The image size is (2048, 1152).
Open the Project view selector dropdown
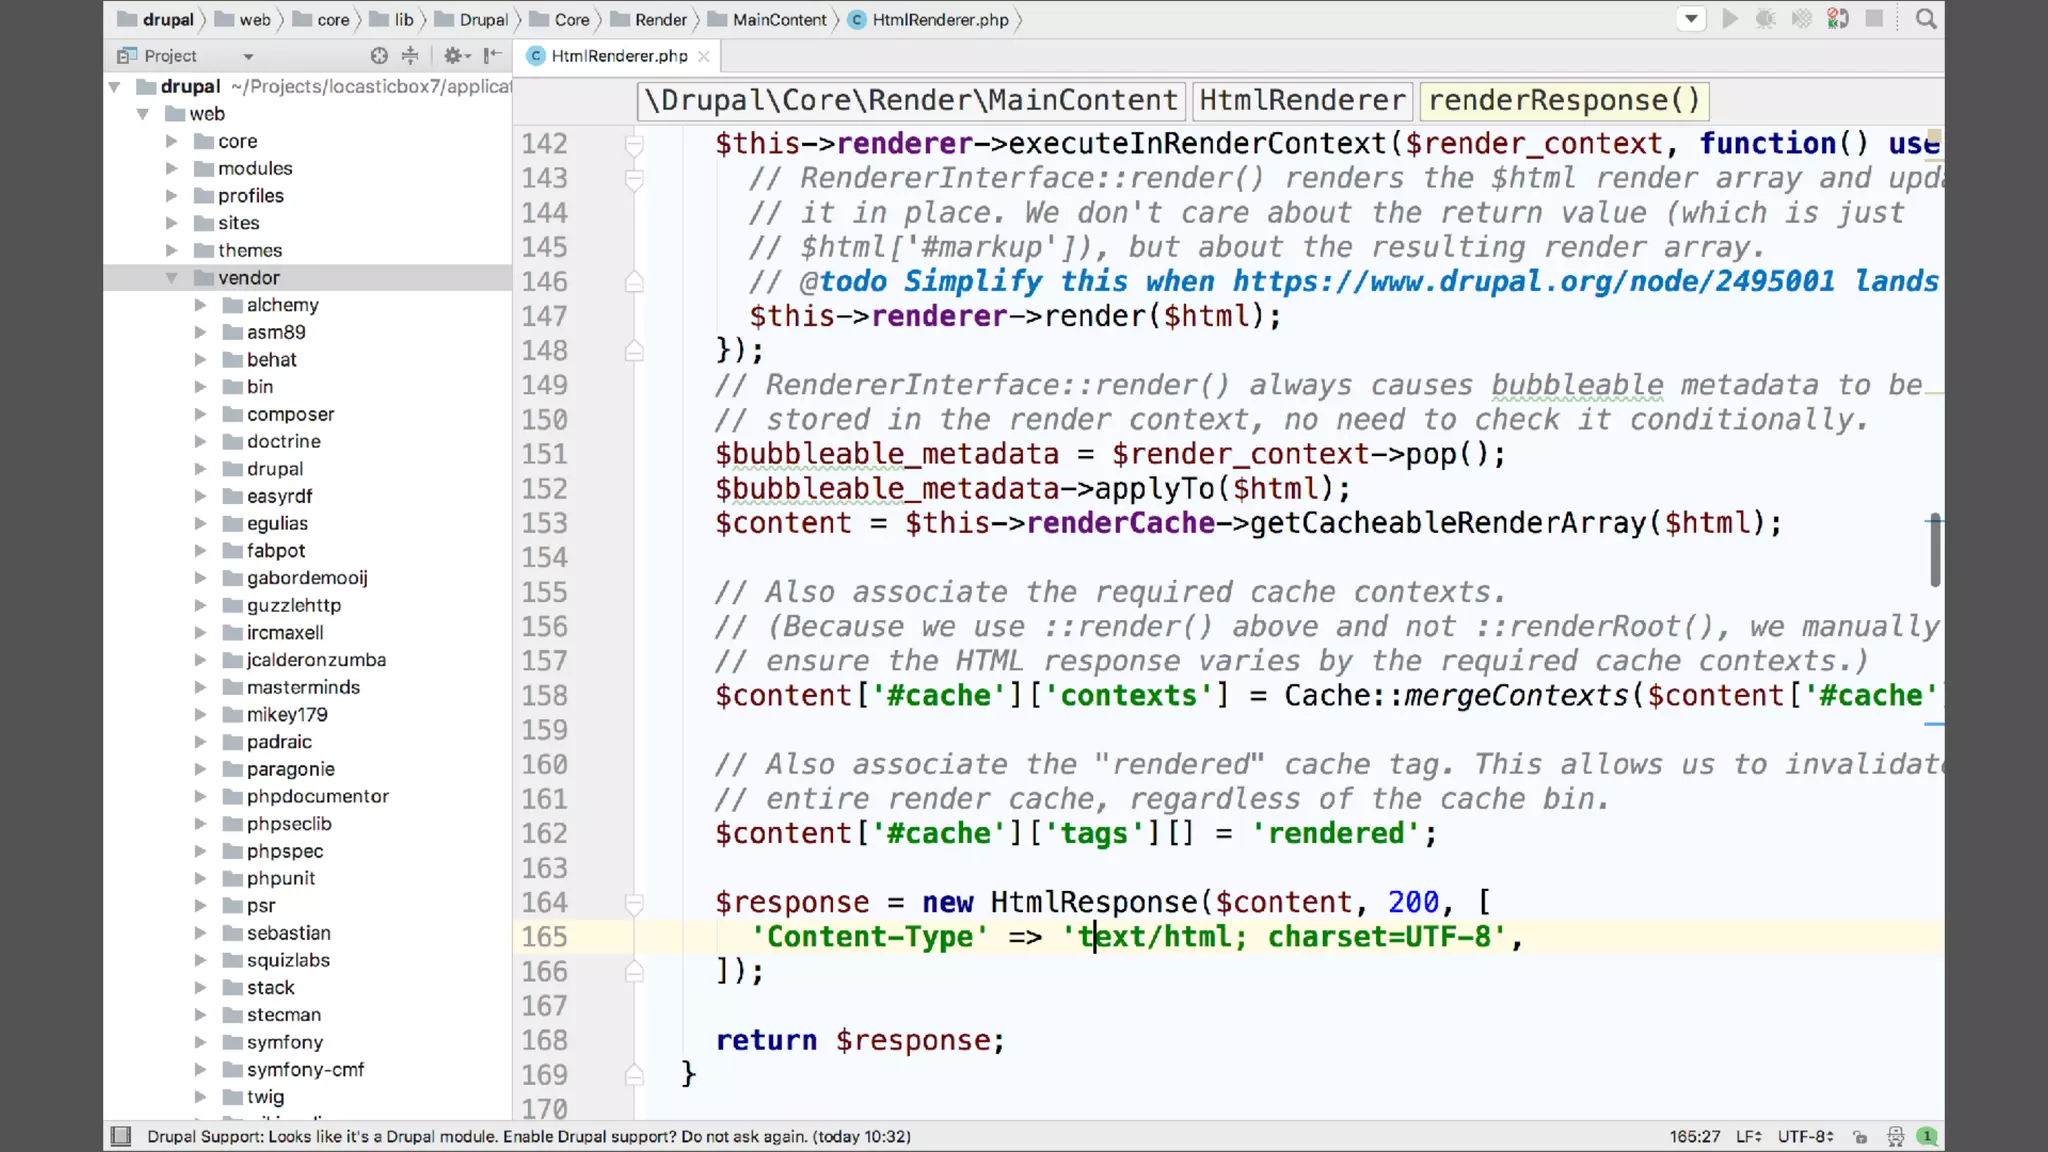pos(248,56)
